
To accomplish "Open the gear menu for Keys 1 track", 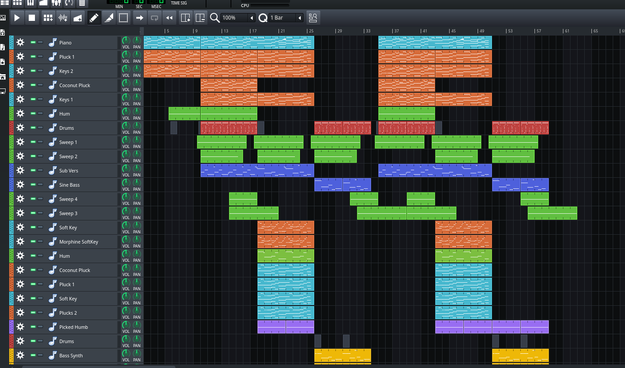I will point(20,100).
